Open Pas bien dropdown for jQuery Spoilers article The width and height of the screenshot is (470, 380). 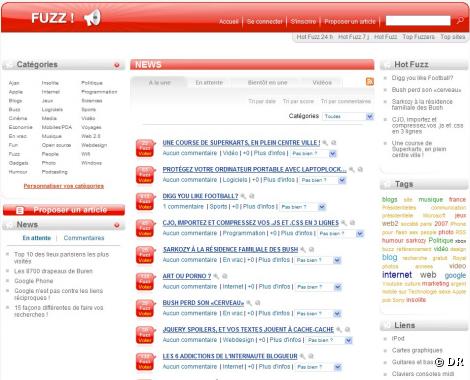[329, 340]
